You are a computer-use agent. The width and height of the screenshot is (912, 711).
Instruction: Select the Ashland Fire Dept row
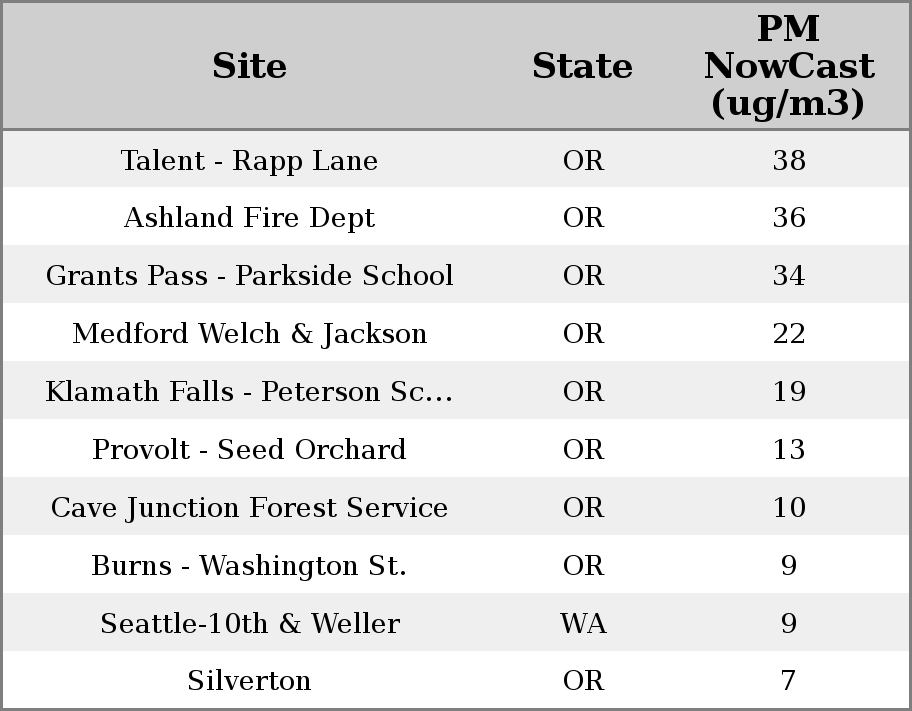249,218
